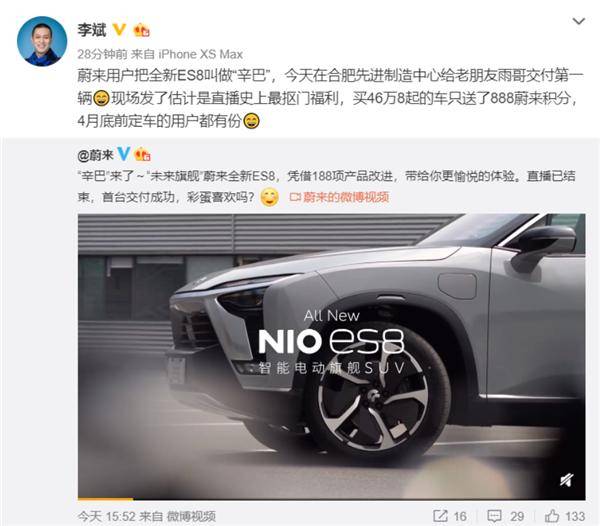Image resolution: width=600 pixels, height=526 pixels.
Task: Click the membership badge icon next to @蔚来
Action: point(142,154)
